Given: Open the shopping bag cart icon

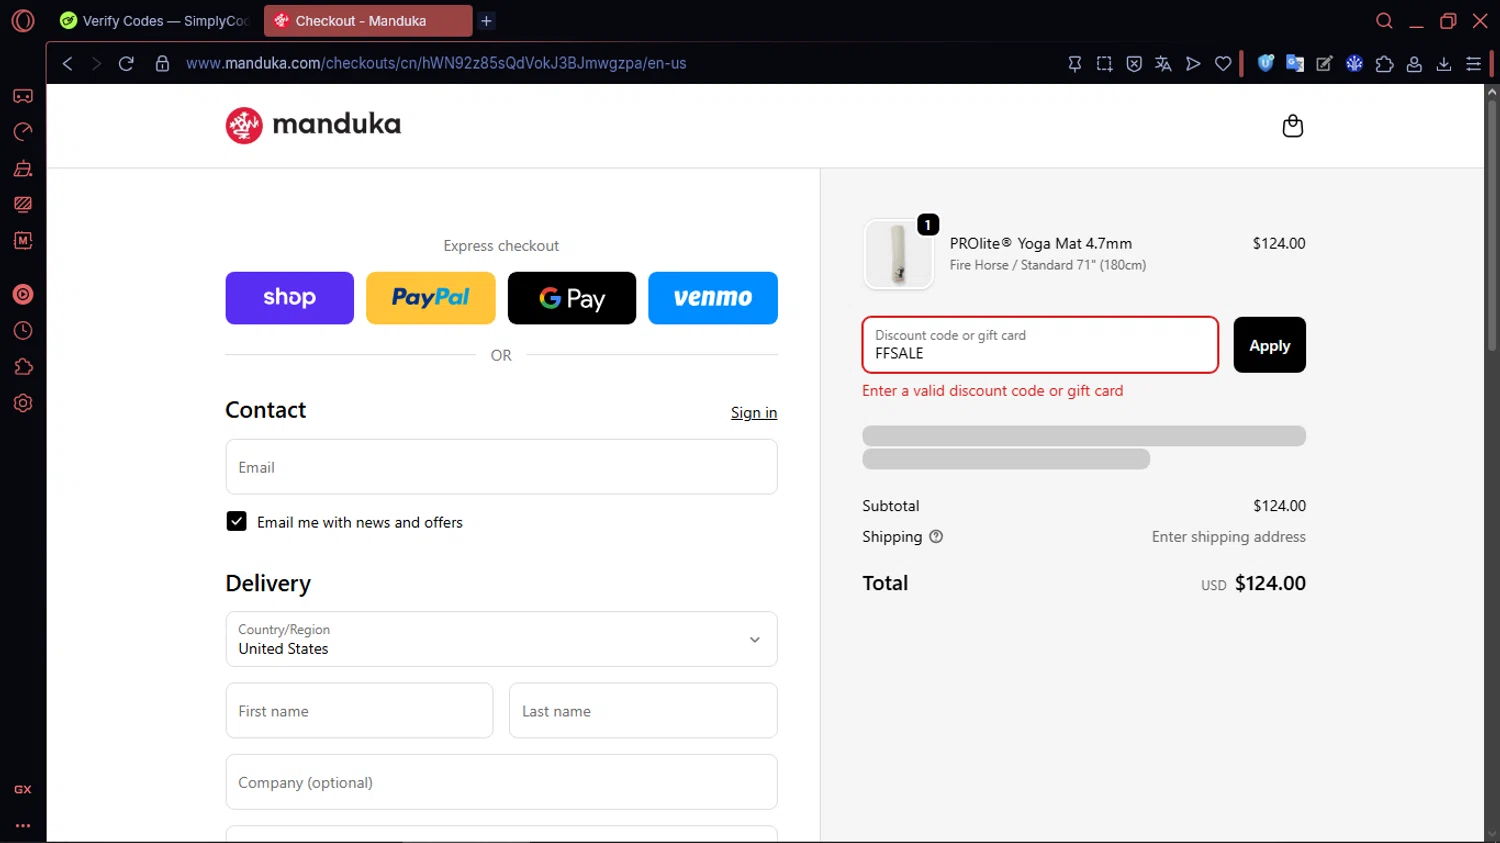Looking at the screenshot, I should pyautogui.click(x=1293, y=125).
